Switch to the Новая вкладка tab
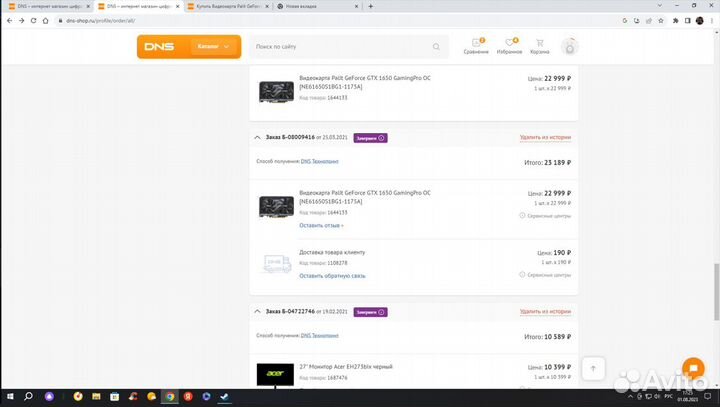720x407 pixels. tap(317, 6)
